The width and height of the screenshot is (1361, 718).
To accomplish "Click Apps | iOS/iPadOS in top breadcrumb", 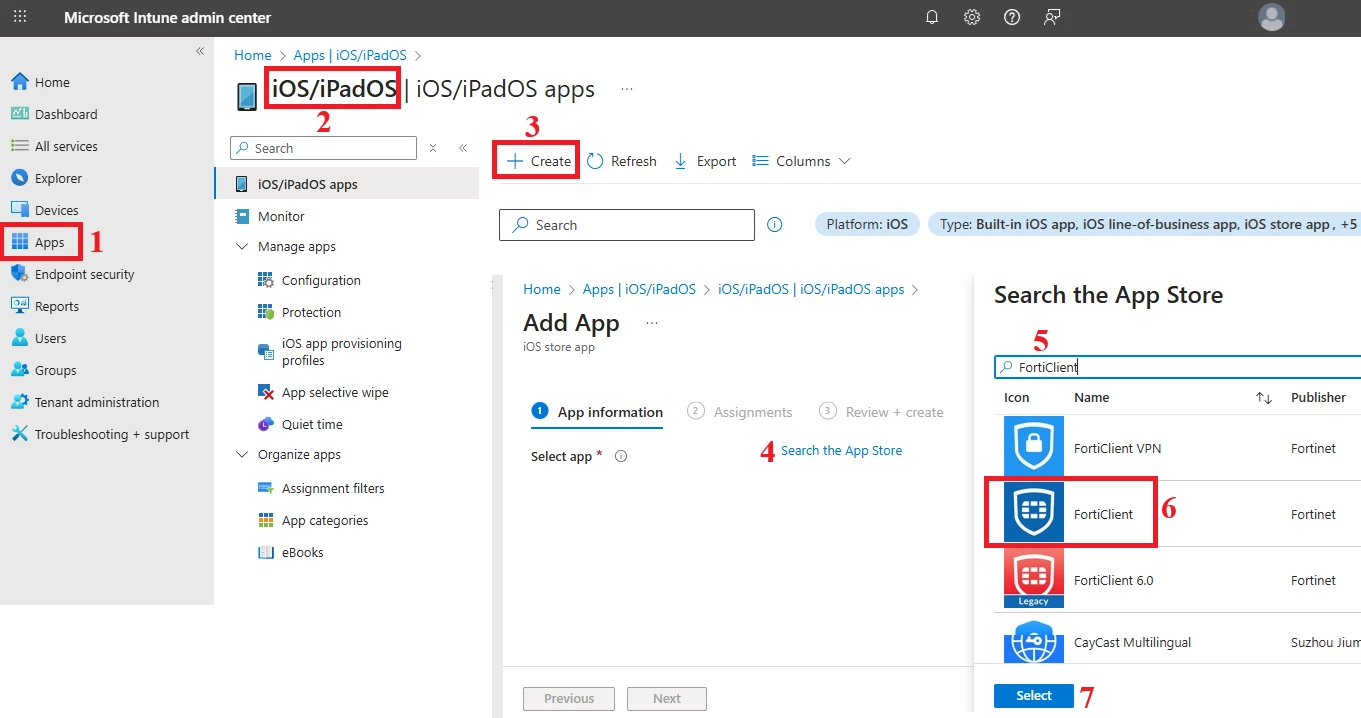I will point(350,55).
